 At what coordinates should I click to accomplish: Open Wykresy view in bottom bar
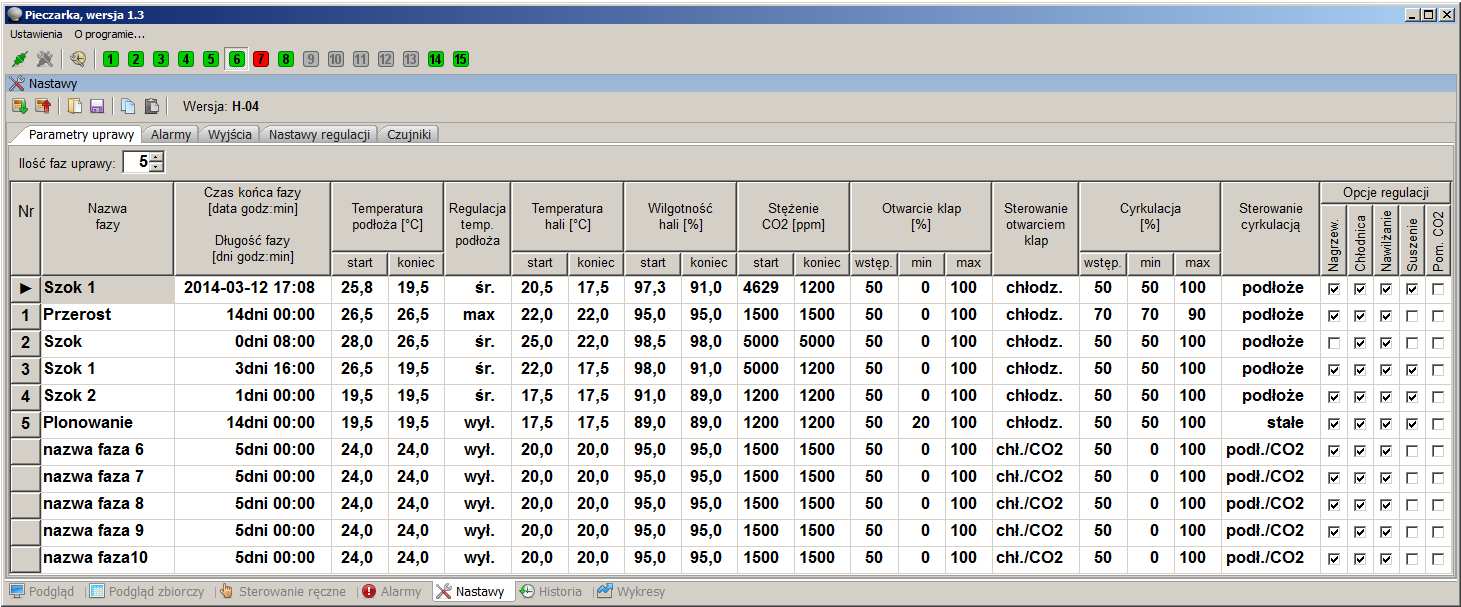631,591
